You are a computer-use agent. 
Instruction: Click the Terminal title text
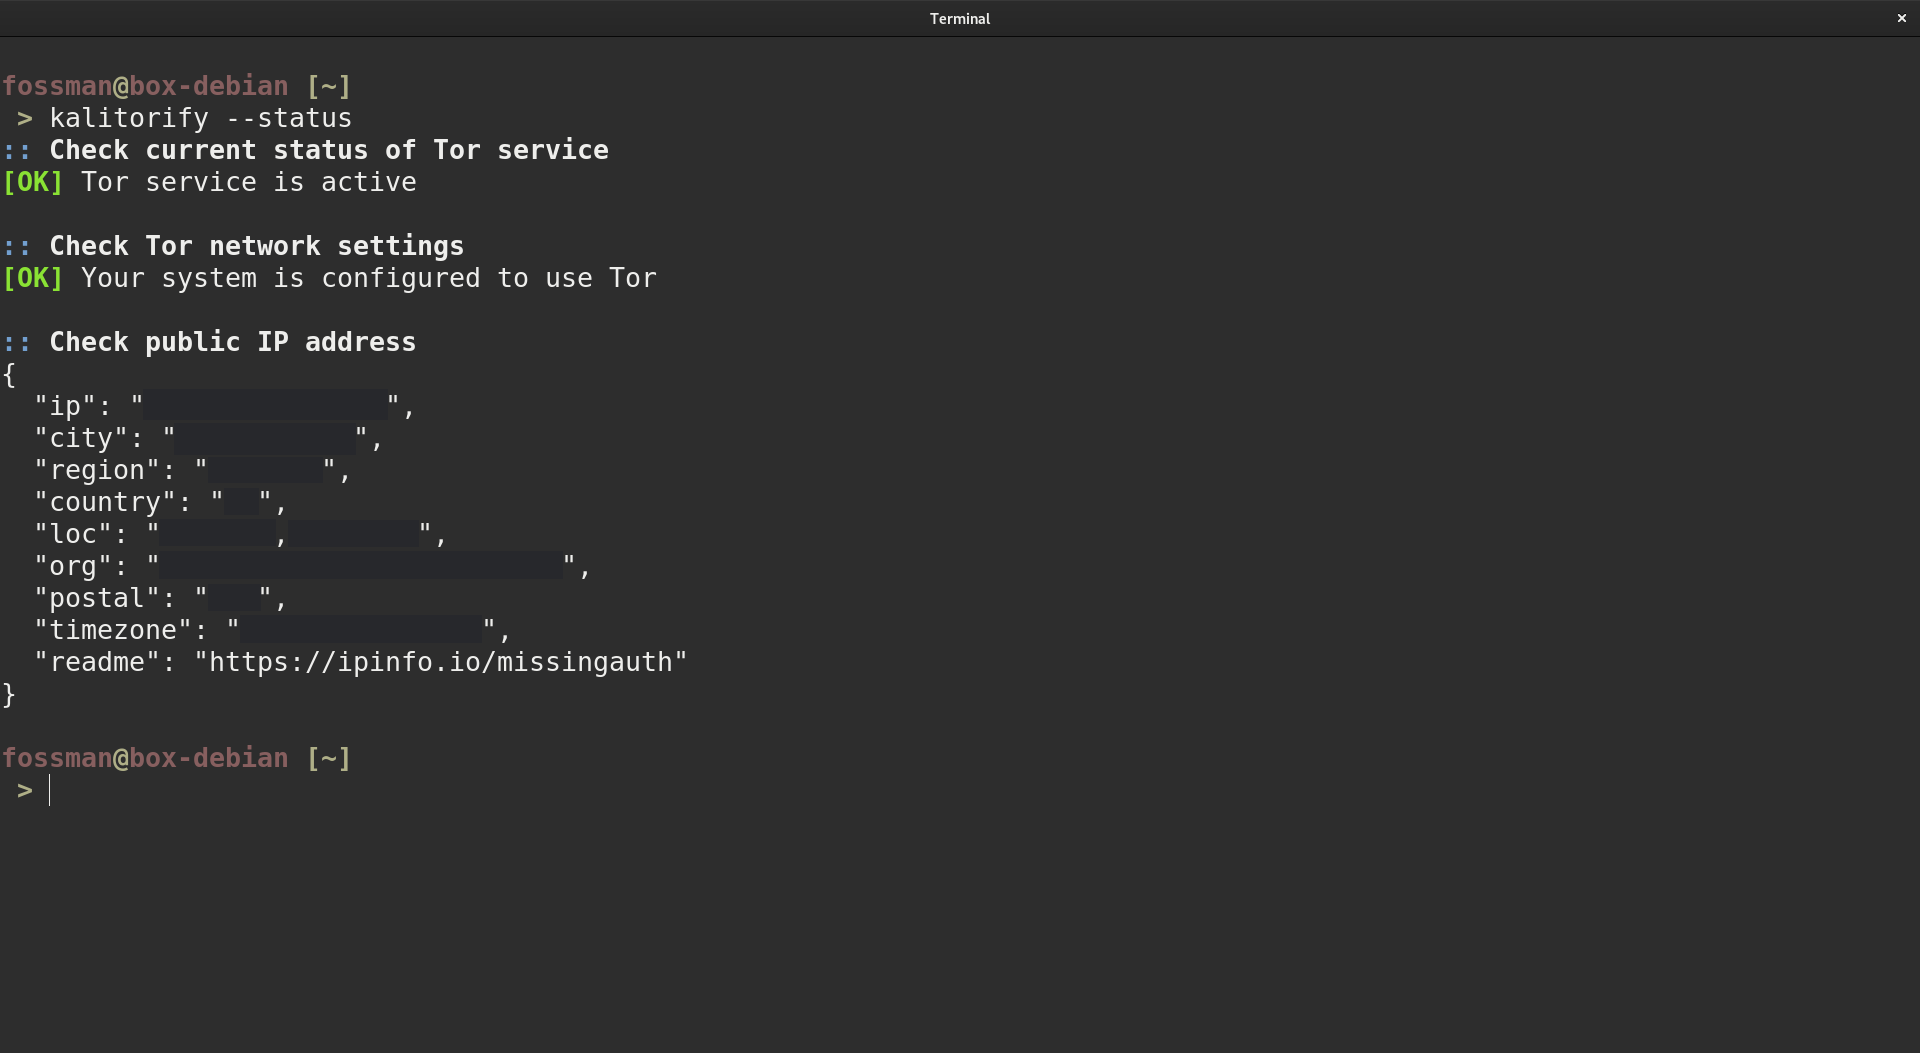[959, 18]
